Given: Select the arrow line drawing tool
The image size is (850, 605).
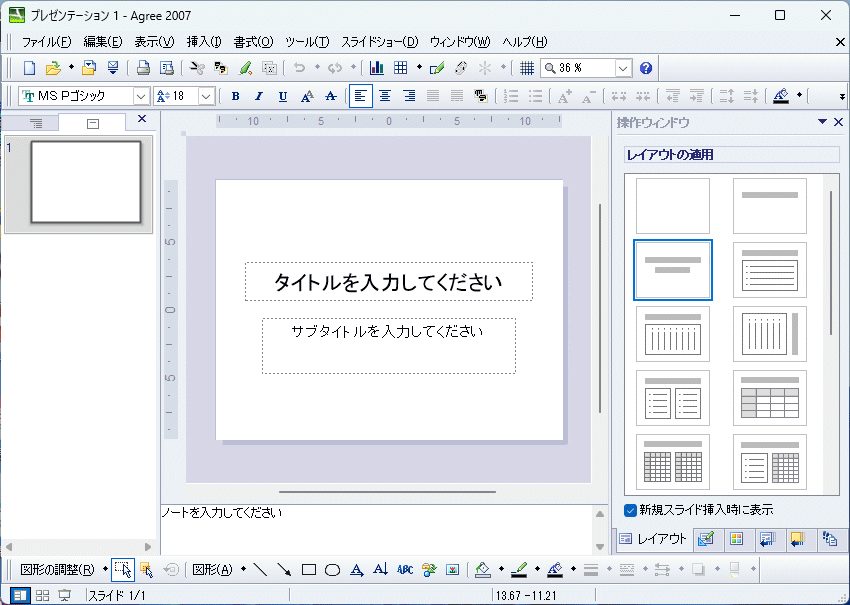Looking at the screenshot, I should [284, 569].
